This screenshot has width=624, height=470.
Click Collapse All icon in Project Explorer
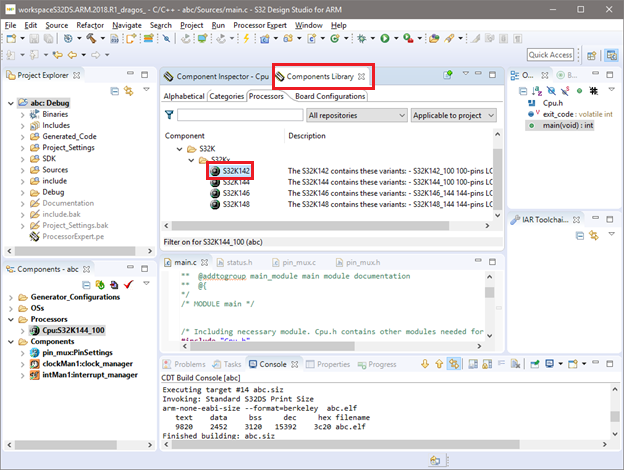(x=115, y=91)
